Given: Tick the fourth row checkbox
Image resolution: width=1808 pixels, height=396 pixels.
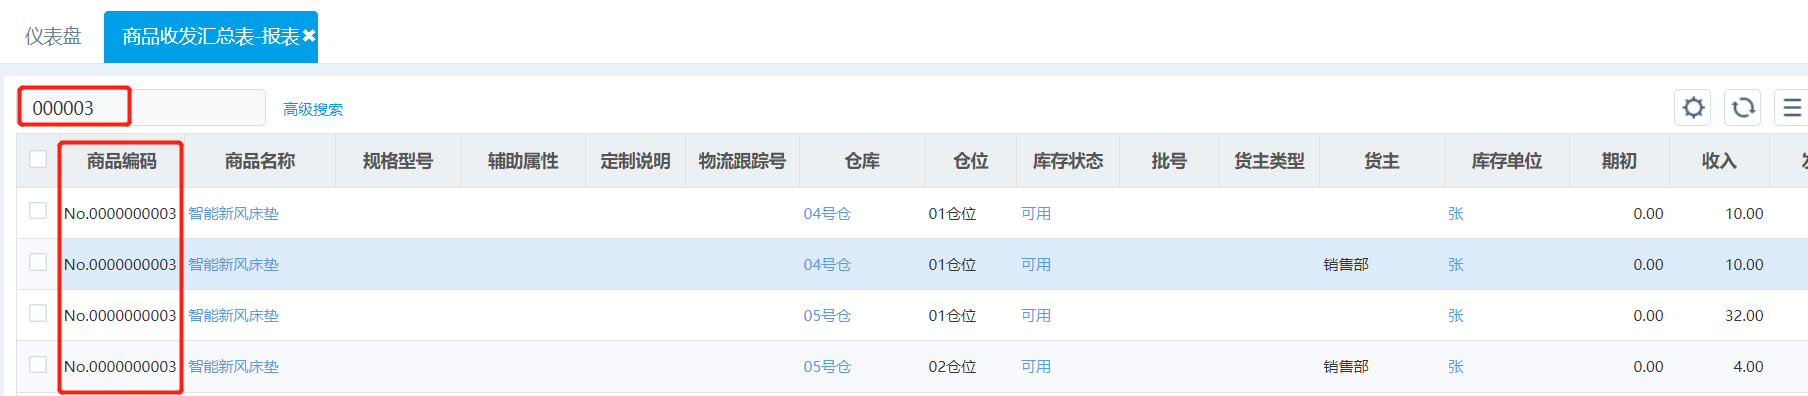Looking at the screenshot, I should click(x=38, y=364).
